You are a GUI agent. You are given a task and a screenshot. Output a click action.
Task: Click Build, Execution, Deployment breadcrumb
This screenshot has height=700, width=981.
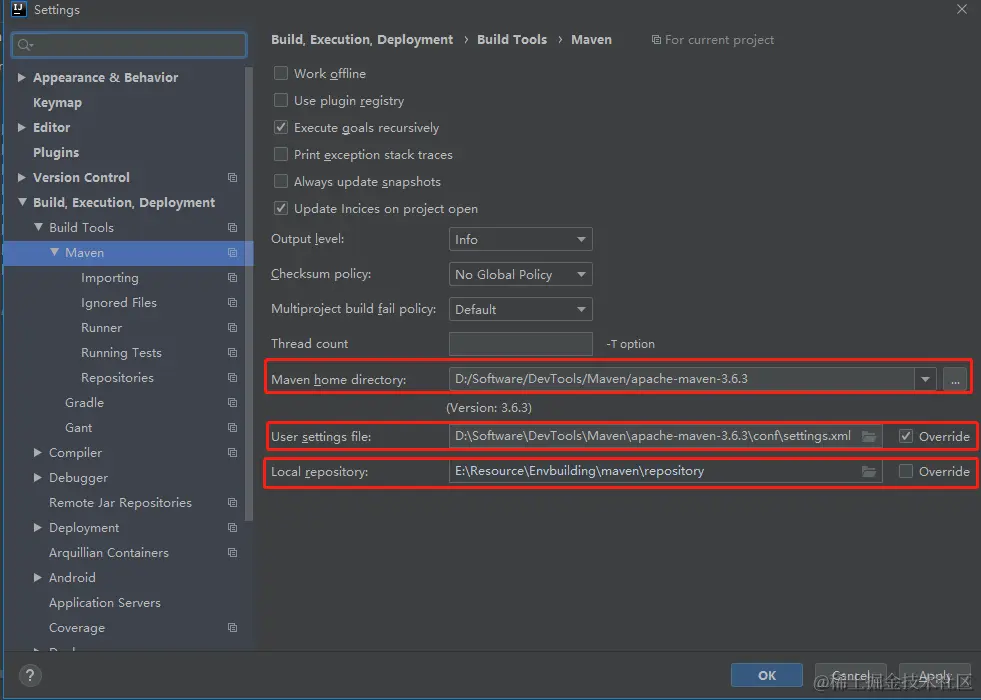pyautogui.click(x=362, y=39)
